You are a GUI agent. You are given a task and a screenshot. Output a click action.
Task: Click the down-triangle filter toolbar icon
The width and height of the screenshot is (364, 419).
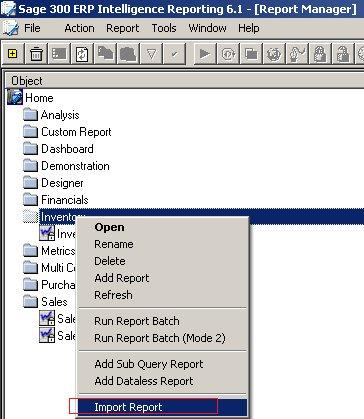pos(151,54)
